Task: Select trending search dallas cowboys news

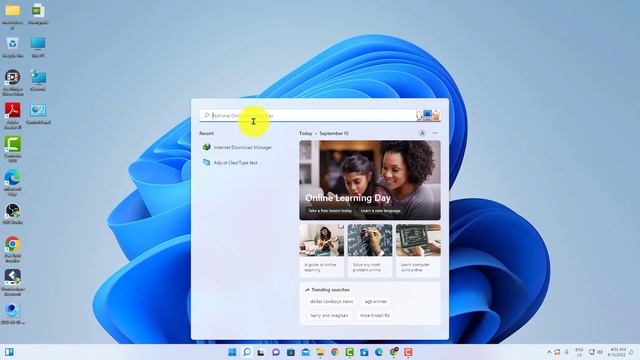Action: tap(331, 301)
